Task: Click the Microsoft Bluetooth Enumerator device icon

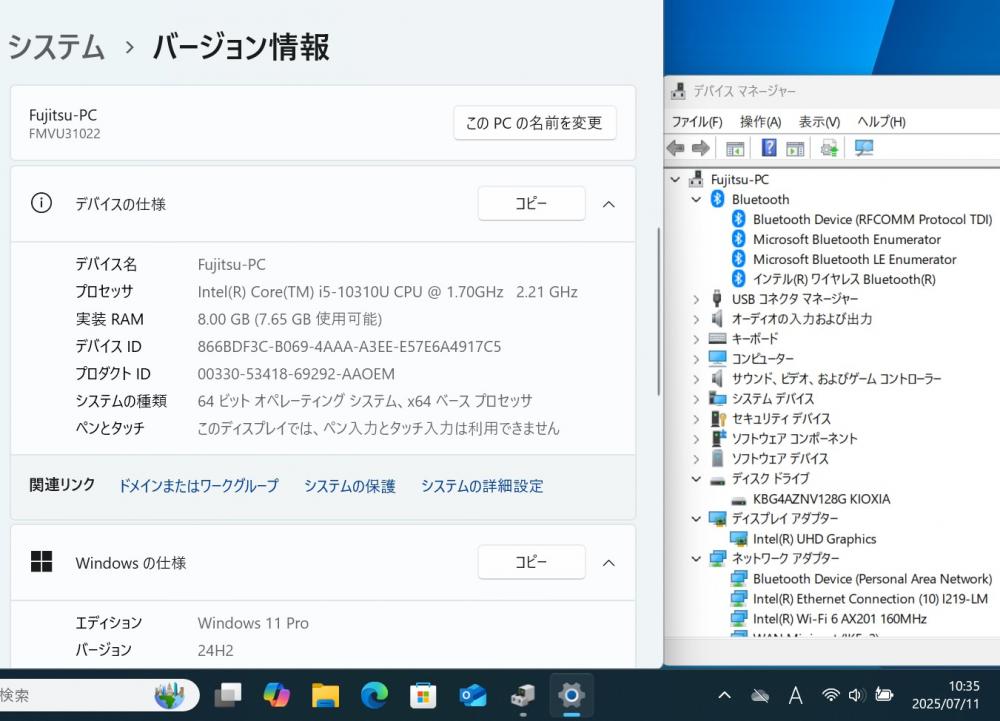Action: pos(739,239)
